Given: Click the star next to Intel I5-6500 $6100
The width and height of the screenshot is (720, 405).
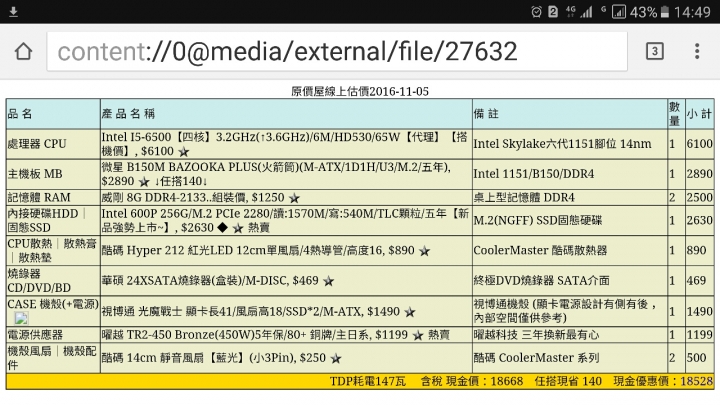Looking at the screenshot, I should (184, 152).
